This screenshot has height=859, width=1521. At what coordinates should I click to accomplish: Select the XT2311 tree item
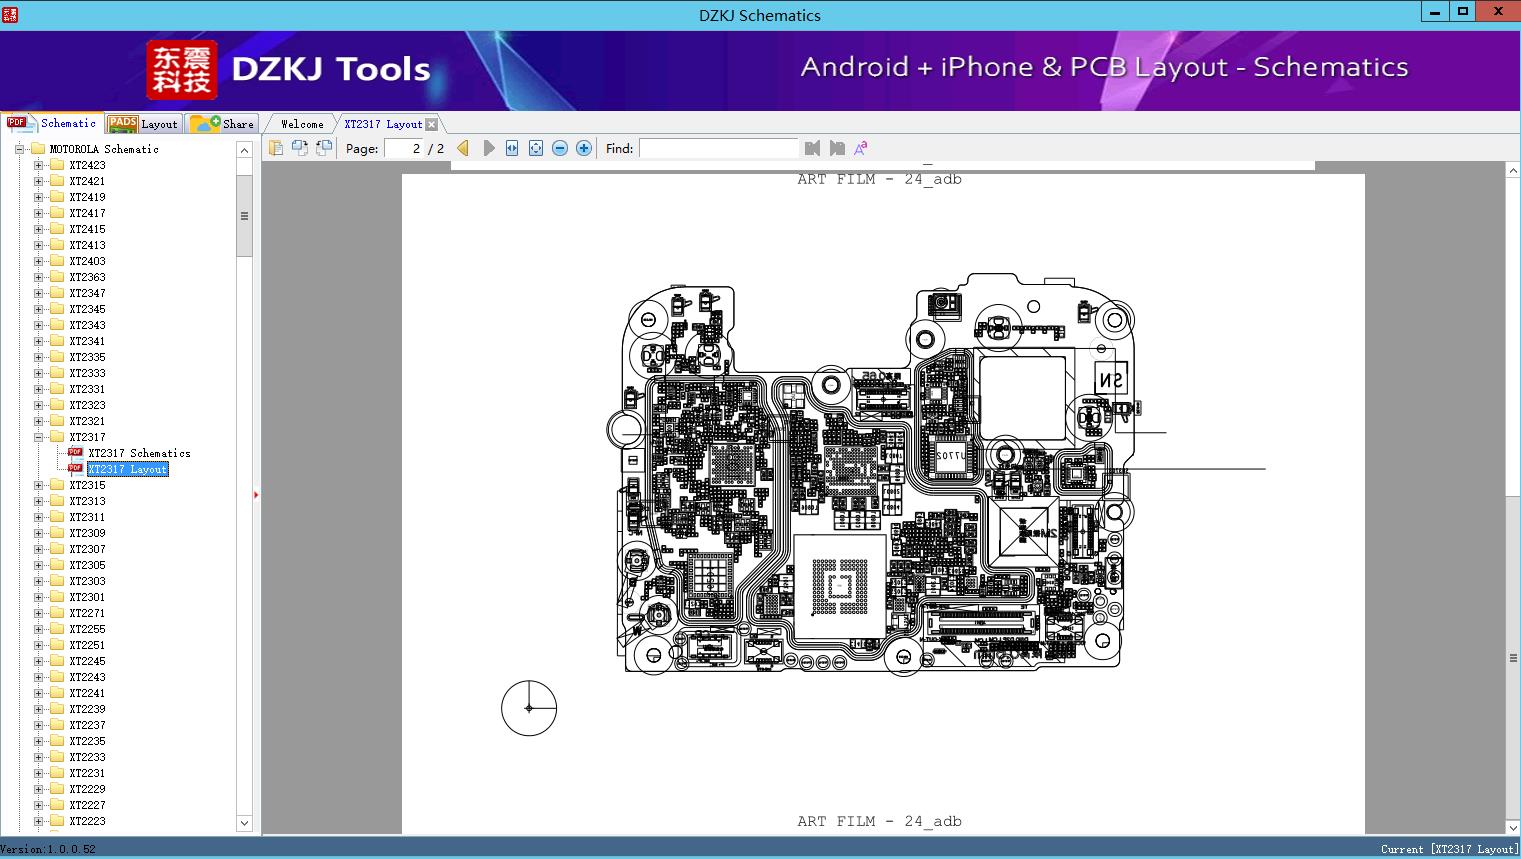[87, 517]
